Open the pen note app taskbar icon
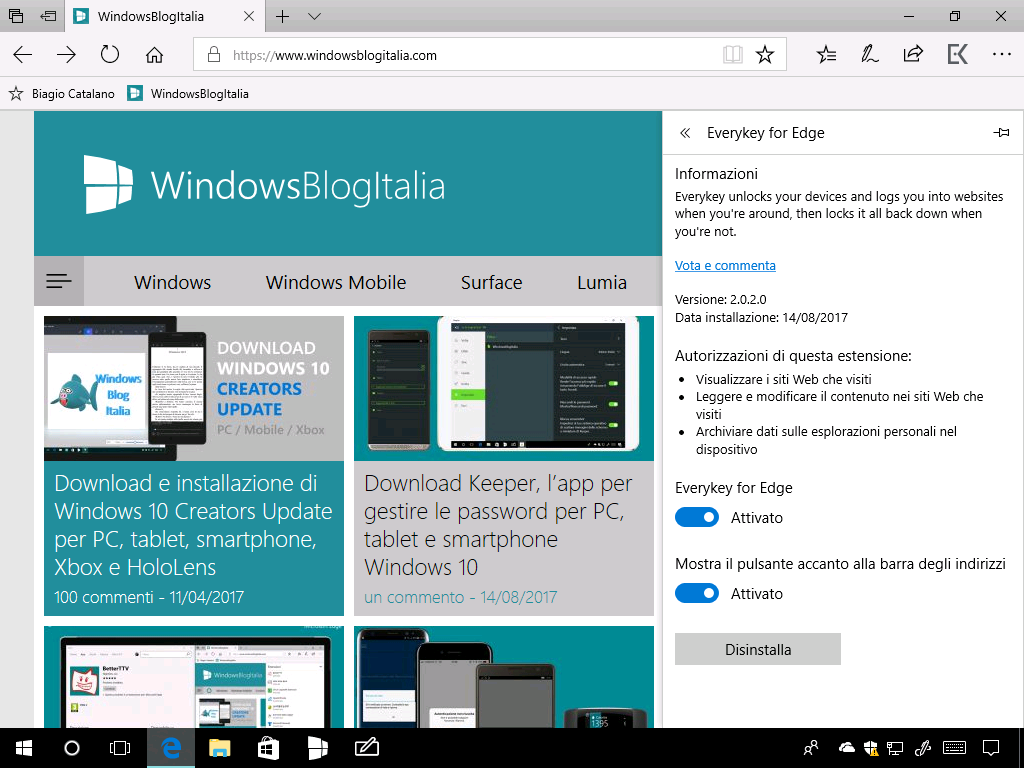Viewport: 1024px width, 768px height. (366, 748)
